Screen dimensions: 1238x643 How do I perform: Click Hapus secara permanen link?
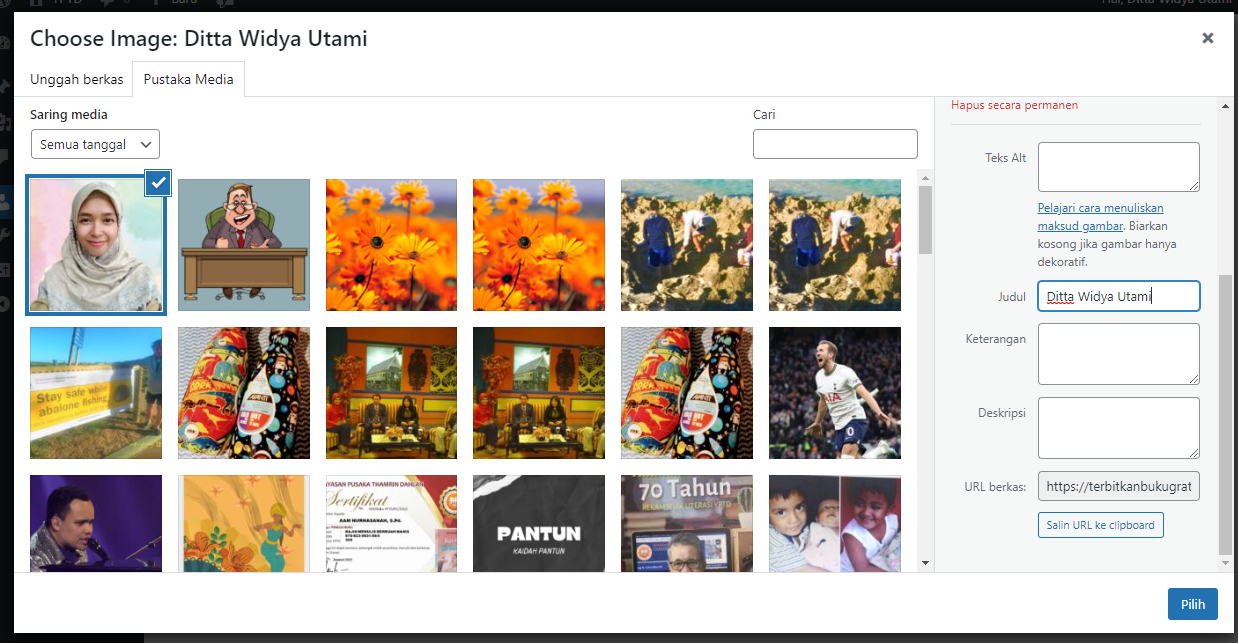(x=1014, y=105)
